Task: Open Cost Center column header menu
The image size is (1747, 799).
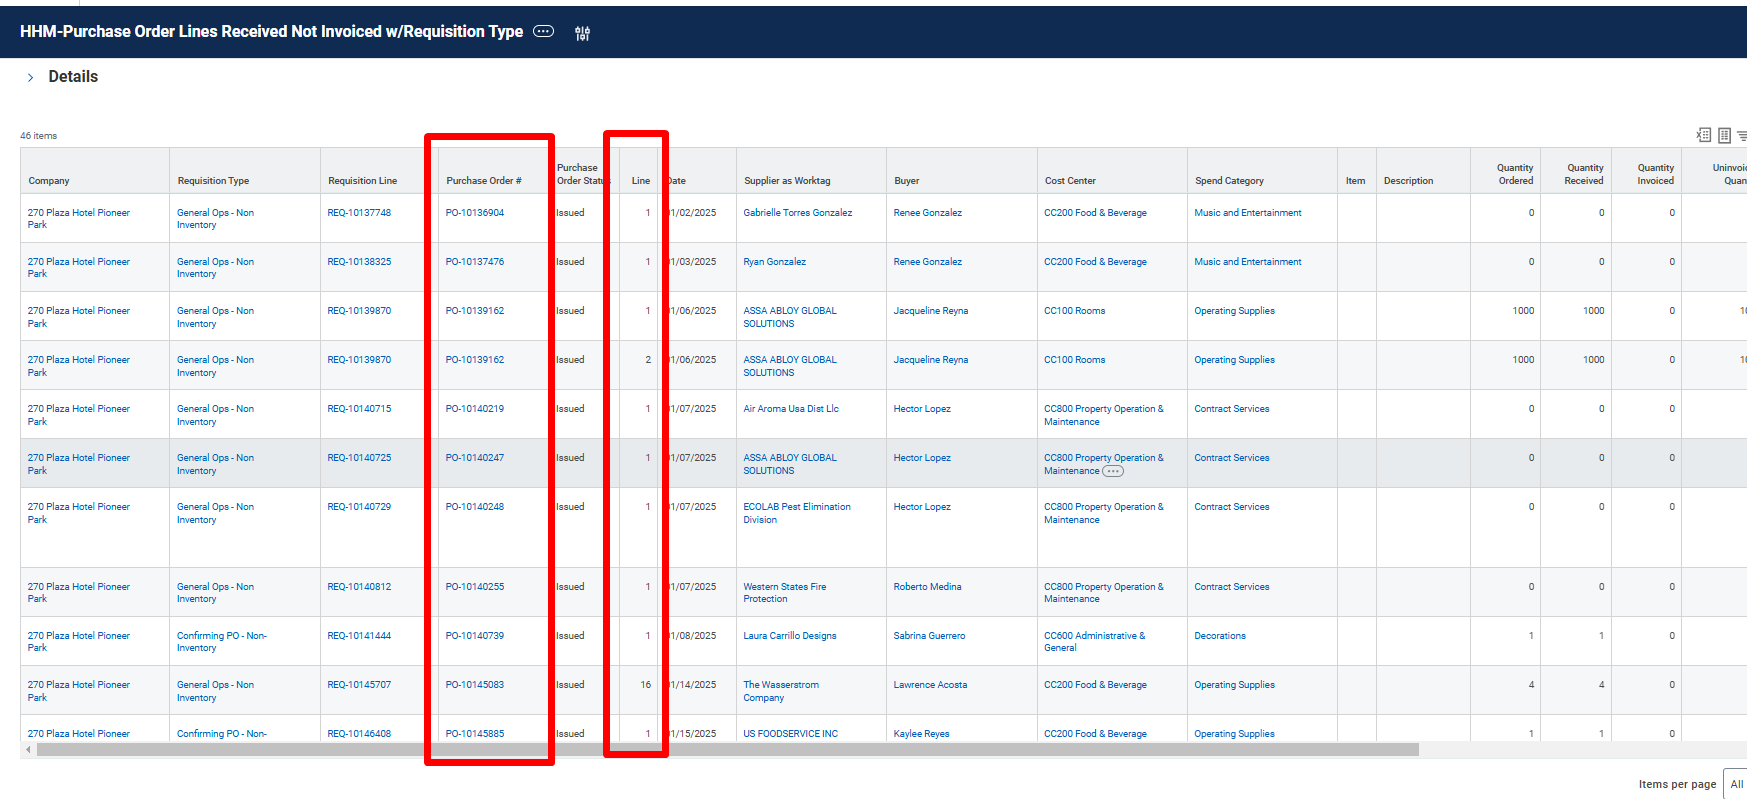Action: click(x=1070, y=181)
